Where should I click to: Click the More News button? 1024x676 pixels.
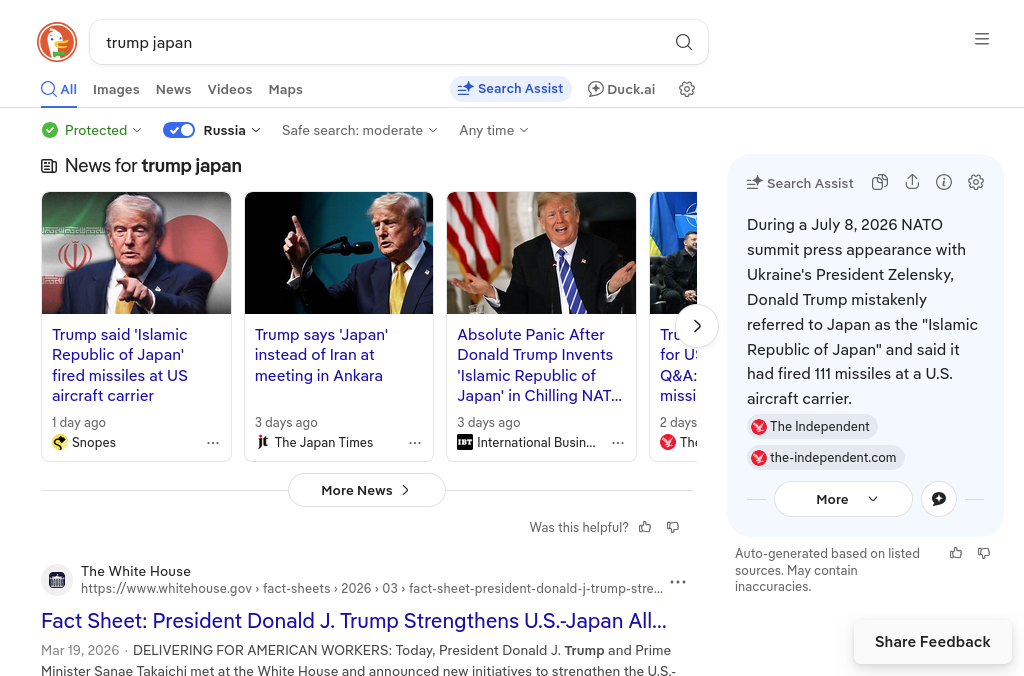click(366, 491)
